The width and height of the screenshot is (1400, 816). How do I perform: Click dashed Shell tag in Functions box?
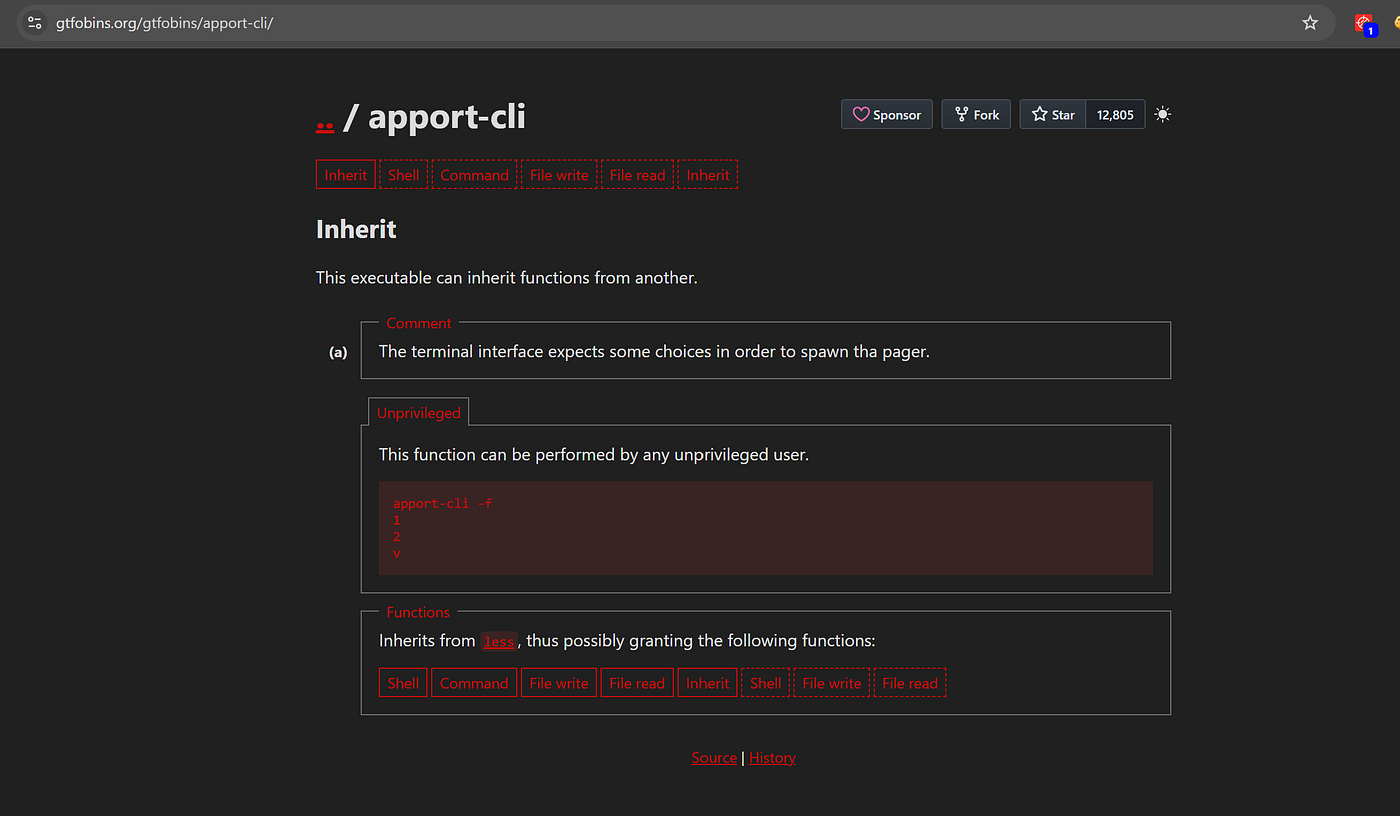[x=765, y=683]
